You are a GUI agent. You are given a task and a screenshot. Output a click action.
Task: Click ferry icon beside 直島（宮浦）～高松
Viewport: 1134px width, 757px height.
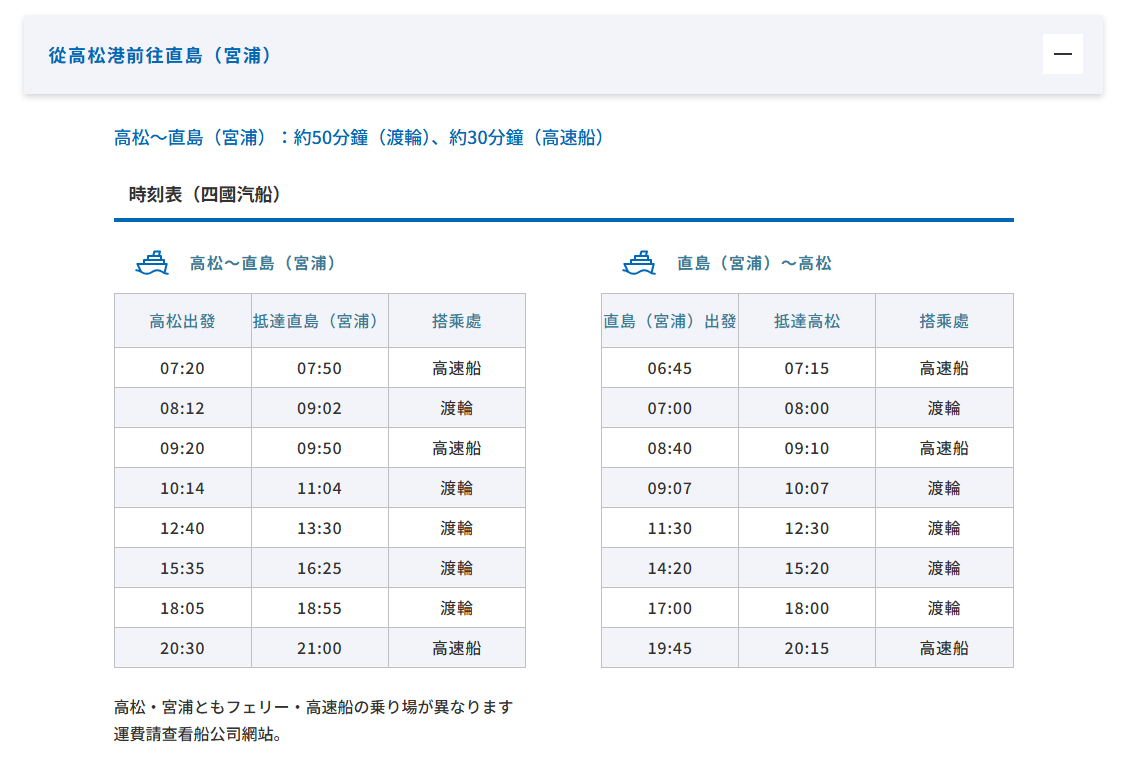pyautogui.click(x=639, y=263)
